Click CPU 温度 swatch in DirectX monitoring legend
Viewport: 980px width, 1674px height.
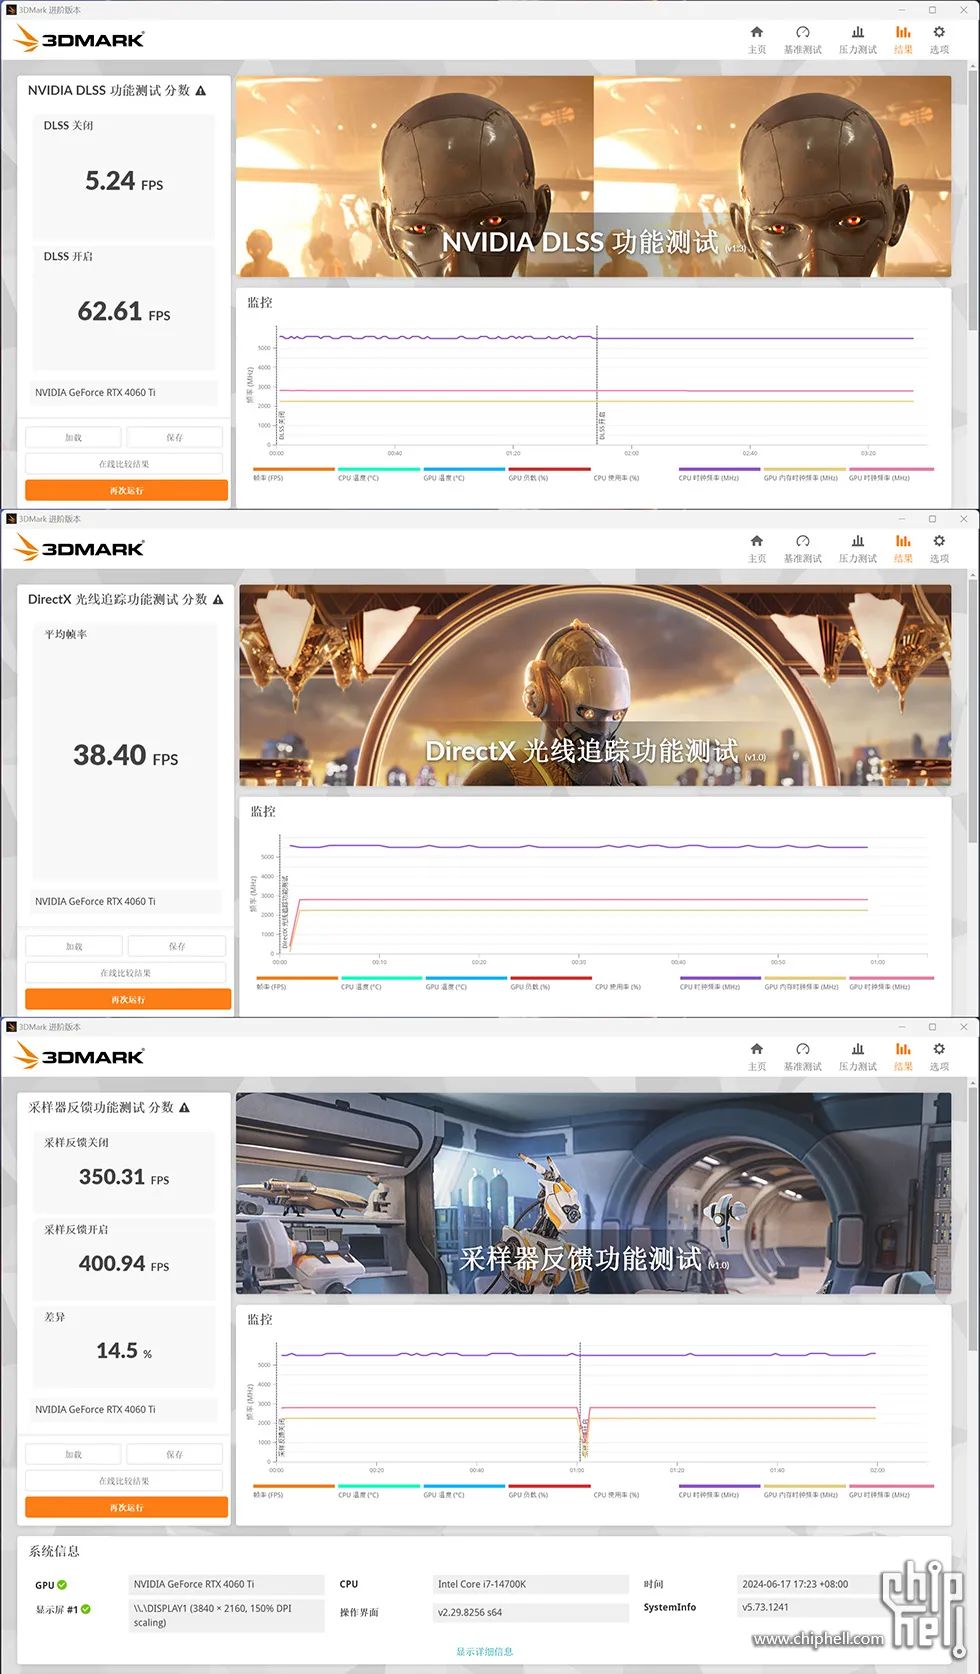point(381,978)
